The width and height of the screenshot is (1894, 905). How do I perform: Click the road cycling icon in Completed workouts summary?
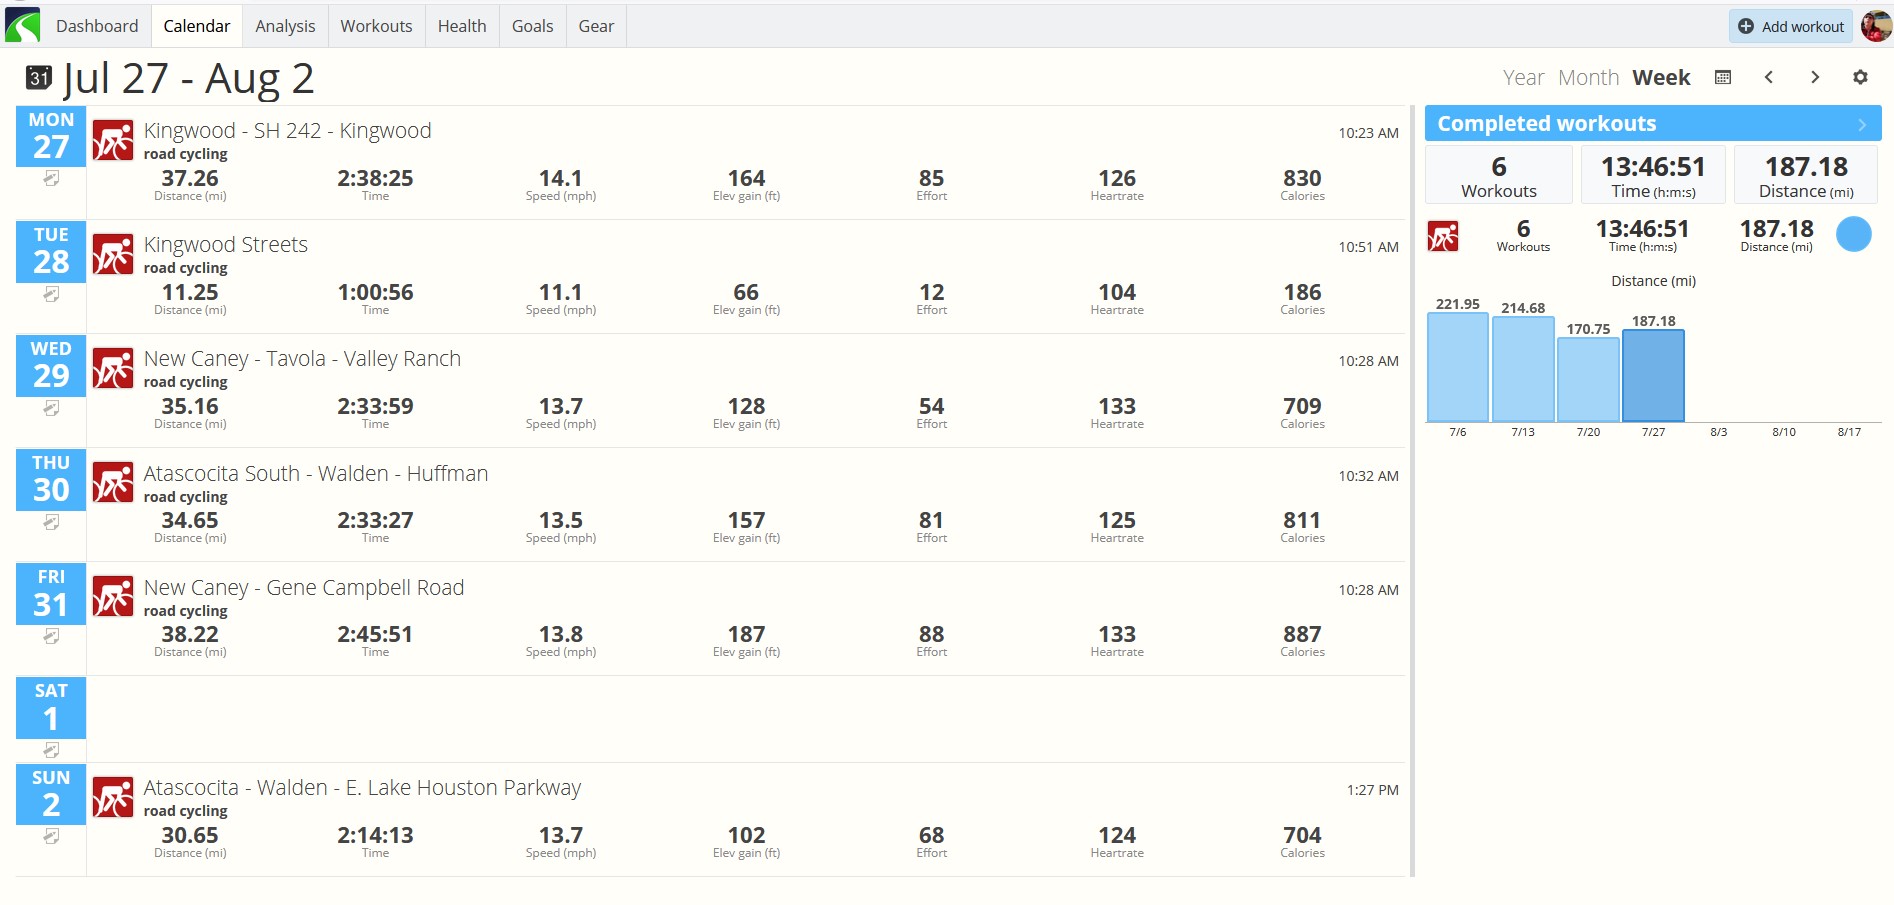tap(1443, 236)
